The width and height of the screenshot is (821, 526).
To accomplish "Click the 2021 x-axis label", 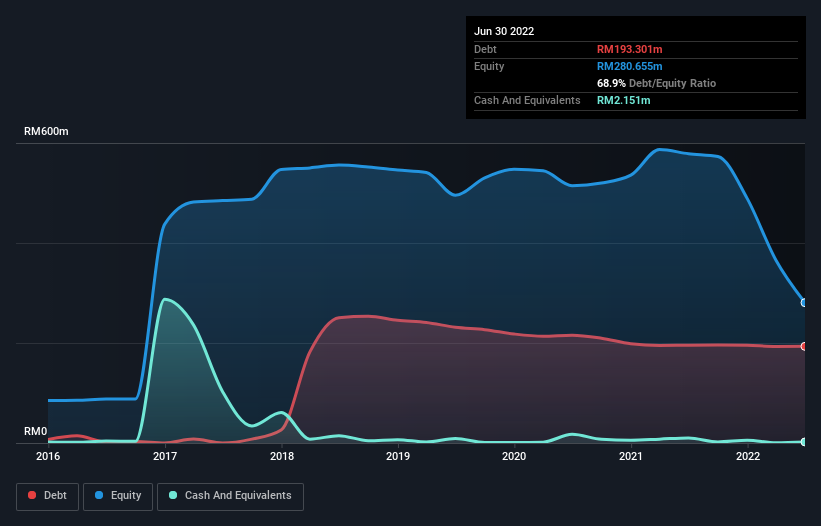I will 631,456.
